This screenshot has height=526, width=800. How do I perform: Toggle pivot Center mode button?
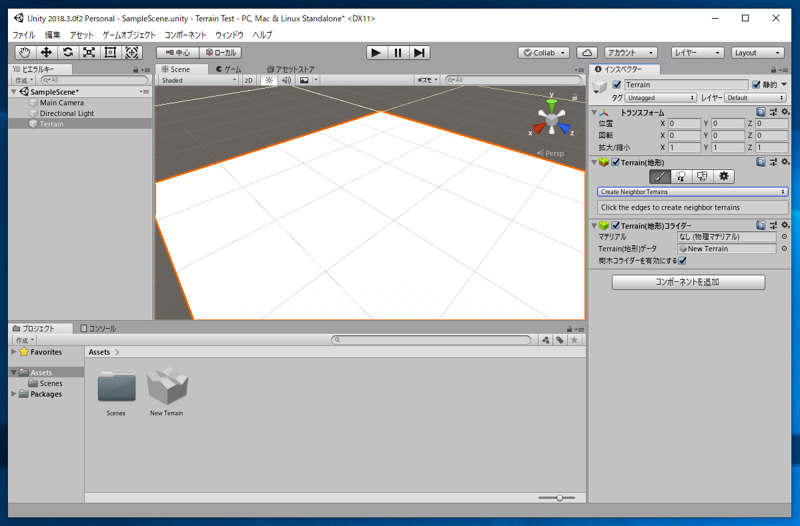178,53
